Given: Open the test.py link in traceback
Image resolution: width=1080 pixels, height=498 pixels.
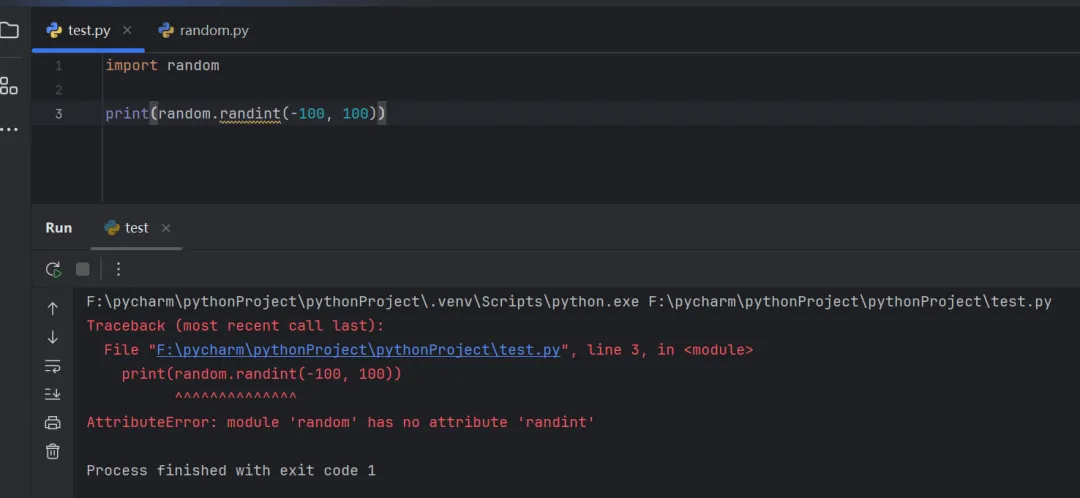Looking at the screenshot, I should (358, 350).
